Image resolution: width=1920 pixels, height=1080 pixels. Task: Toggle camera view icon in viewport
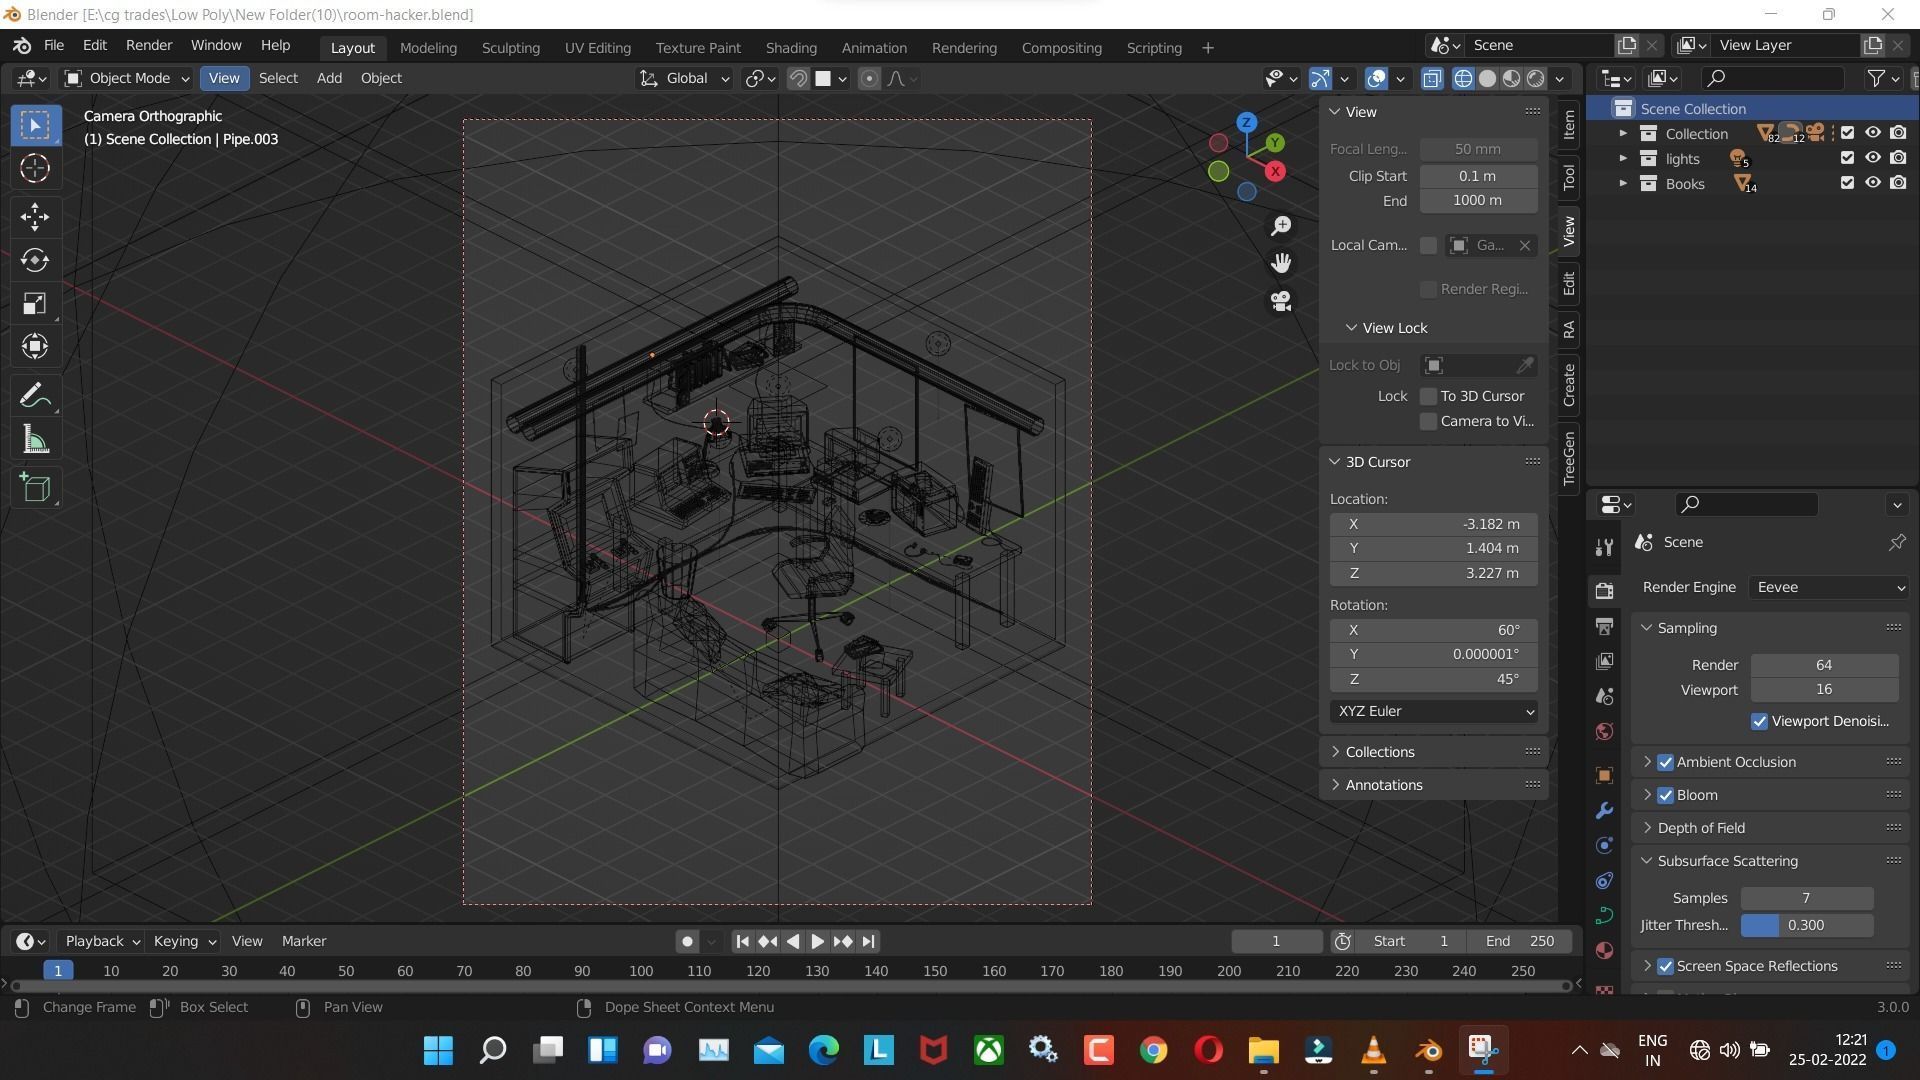click(1281, 301)
